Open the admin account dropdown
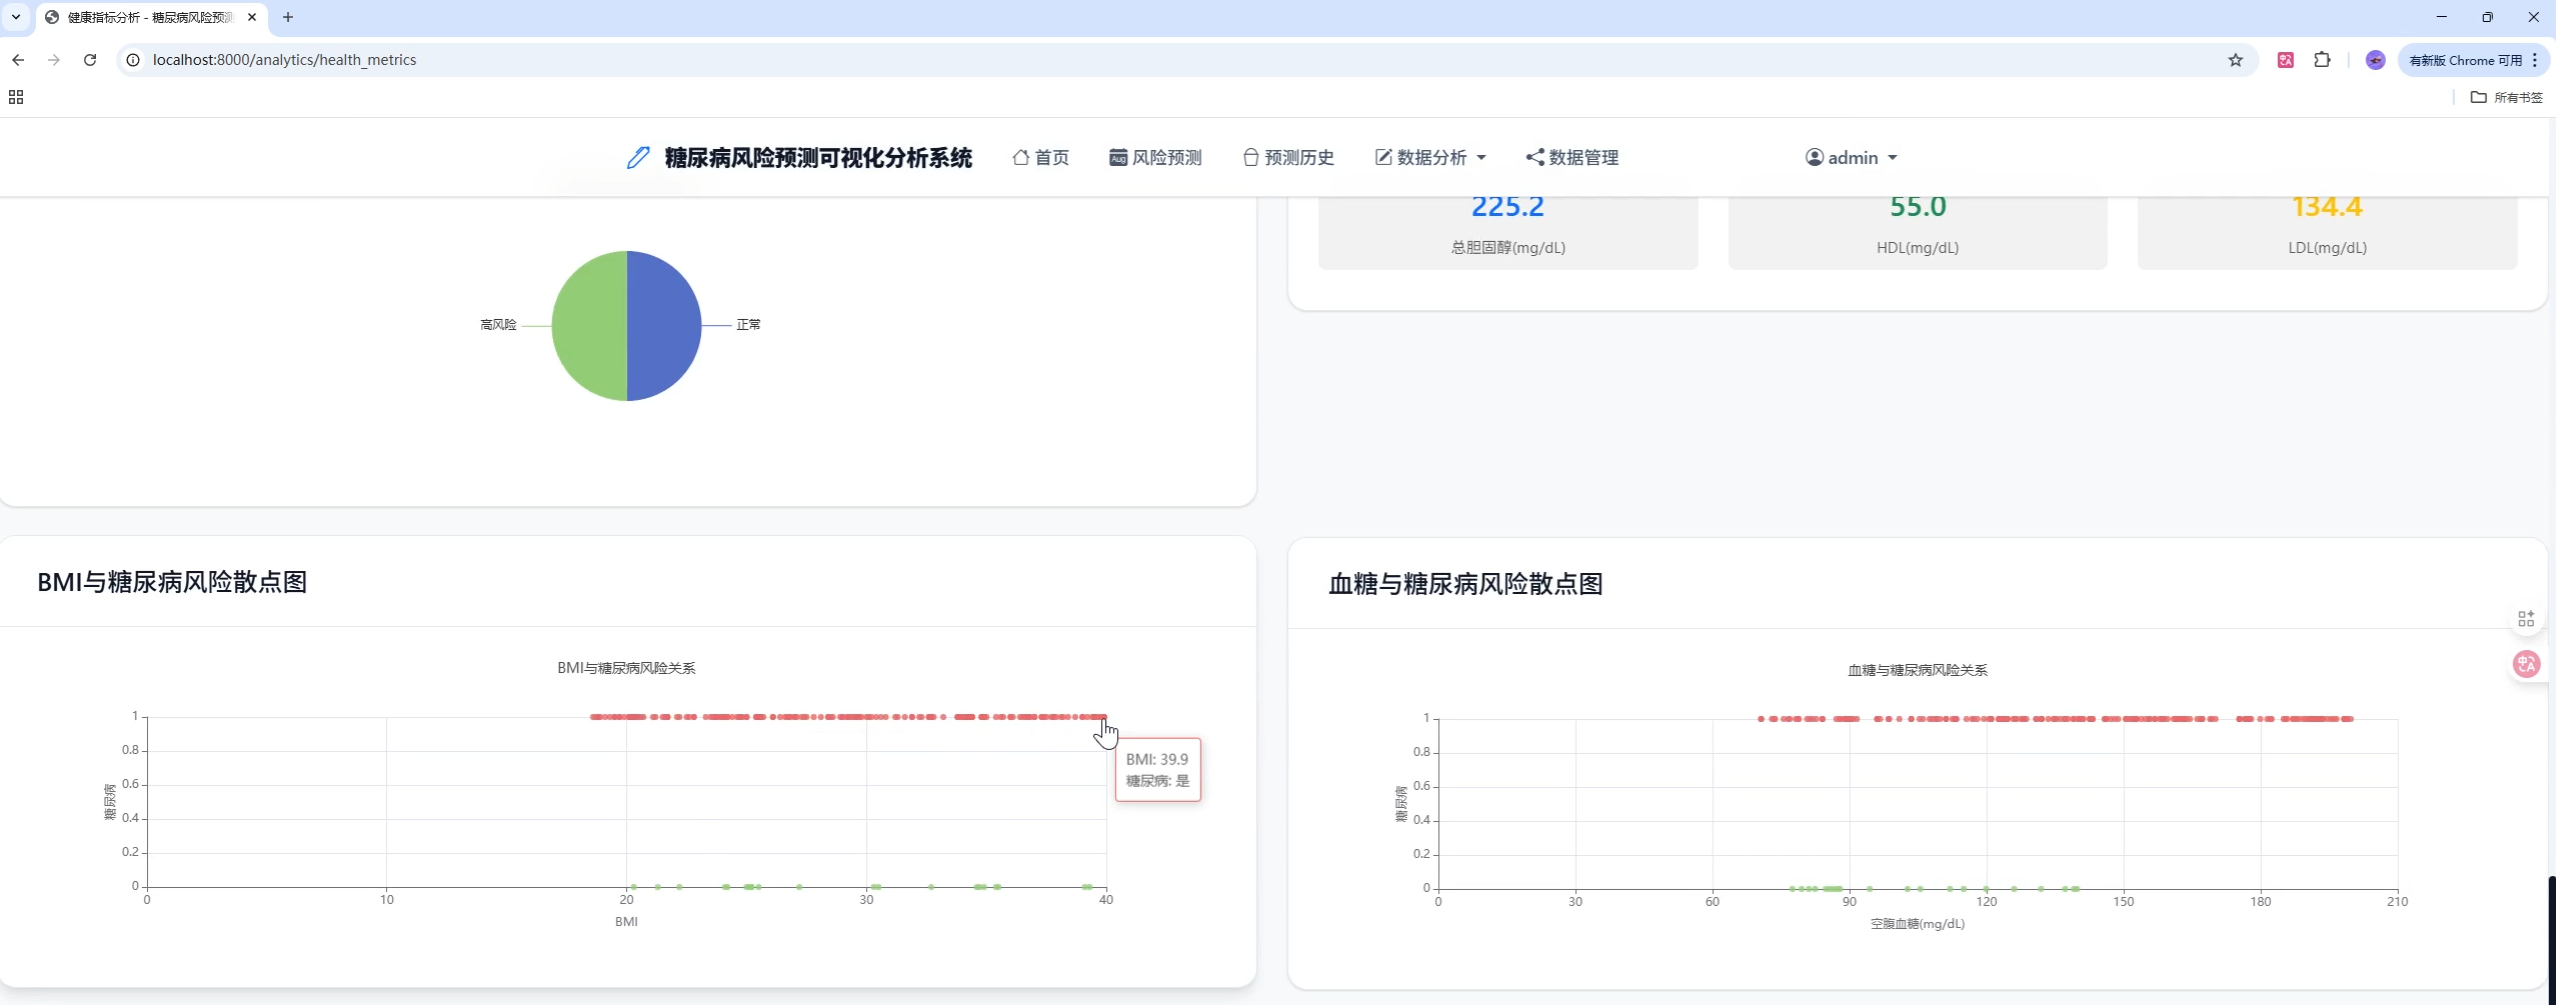 [x=1850, y=157]
